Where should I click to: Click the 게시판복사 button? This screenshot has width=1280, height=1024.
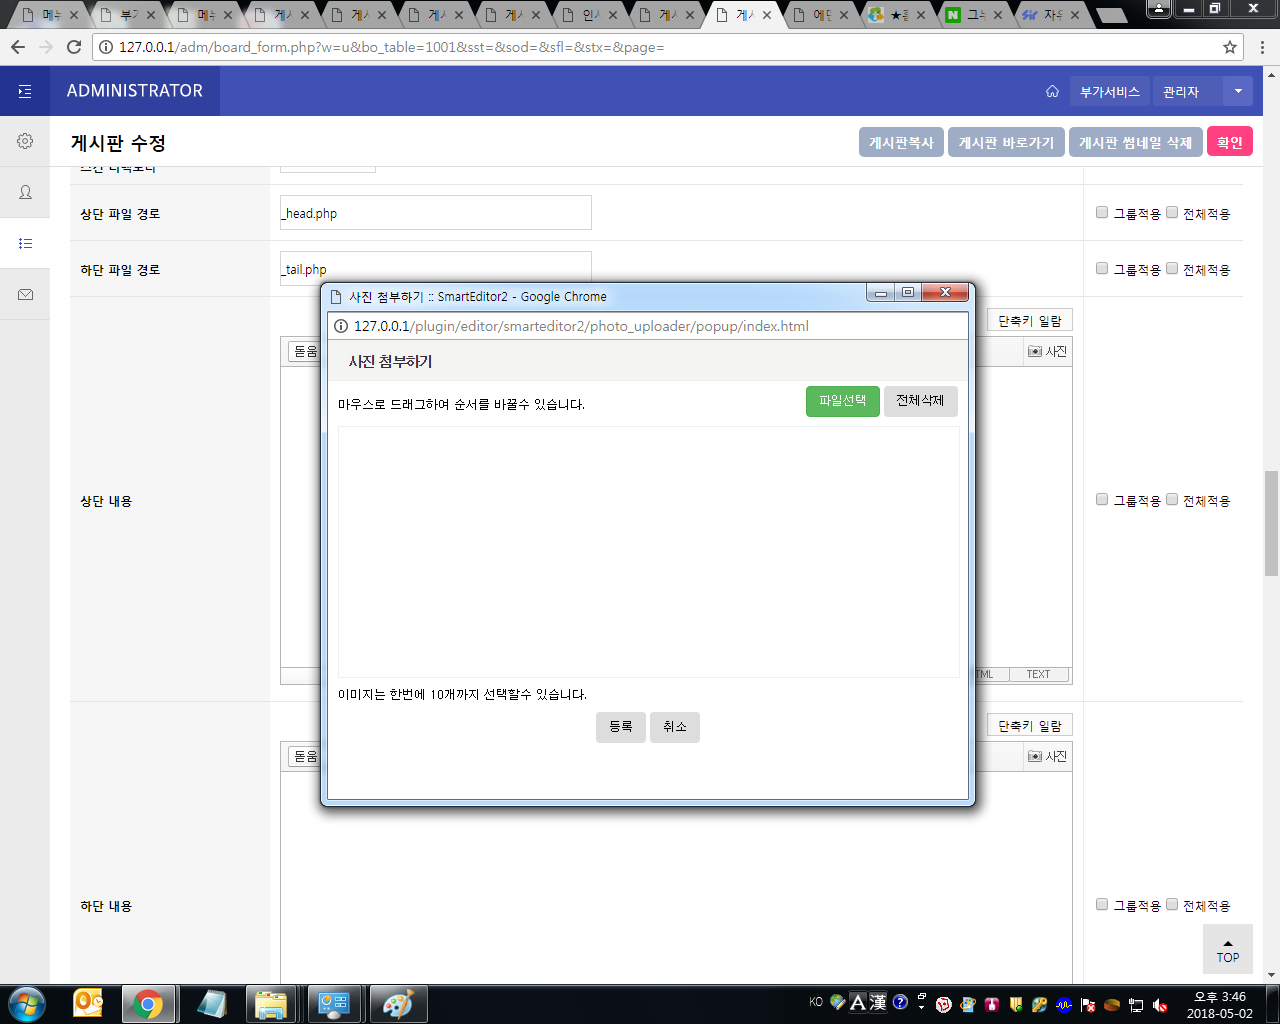tap(901, 142)
